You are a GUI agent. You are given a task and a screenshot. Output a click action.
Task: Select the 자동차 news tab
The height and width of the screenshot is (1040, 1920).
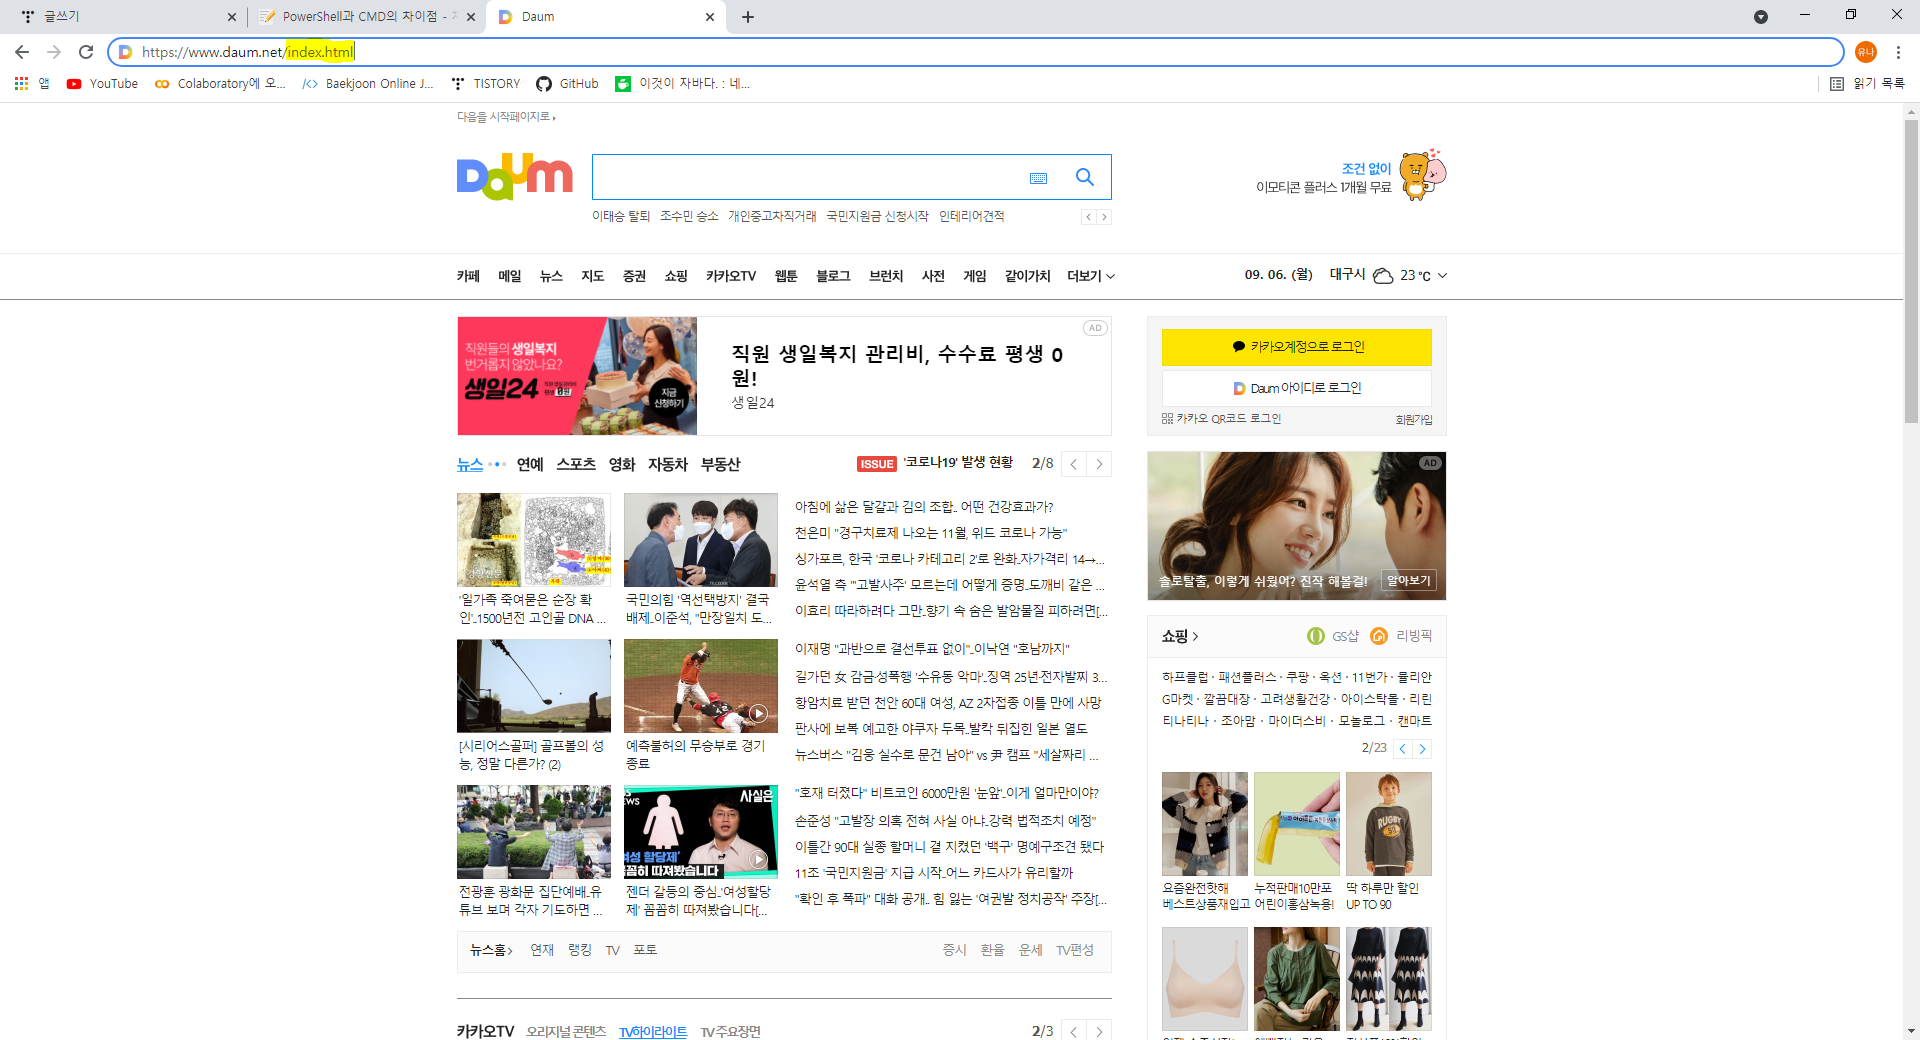click(x=668, y=465)
